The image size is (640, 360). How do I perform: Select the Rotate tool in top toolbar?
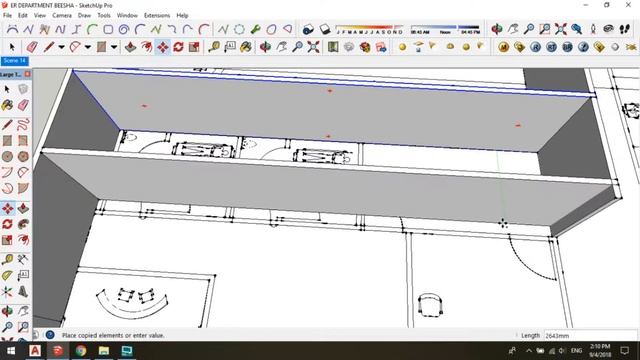pyautogui.click(x=178, y=47)
